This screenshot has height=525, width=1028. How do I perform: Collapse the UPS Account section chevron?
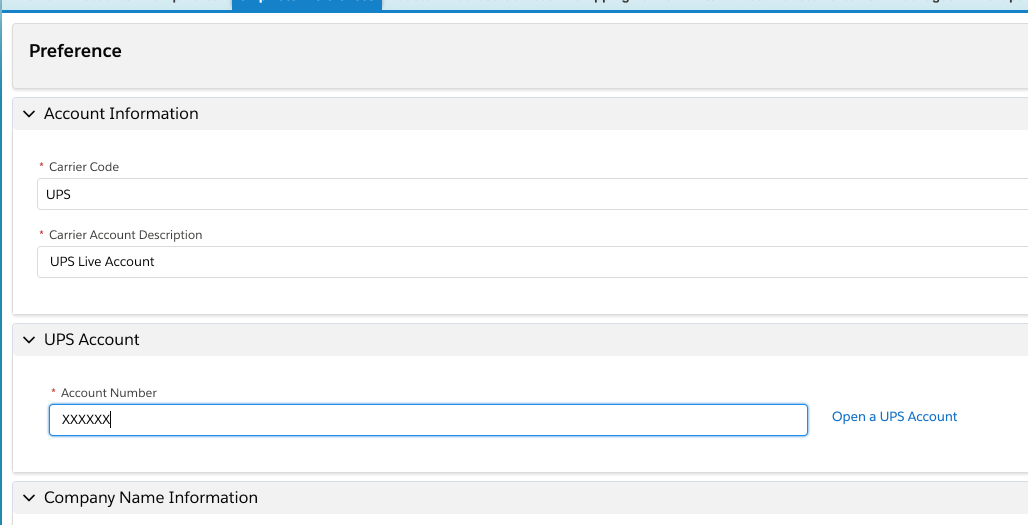(x=29, y=340)
